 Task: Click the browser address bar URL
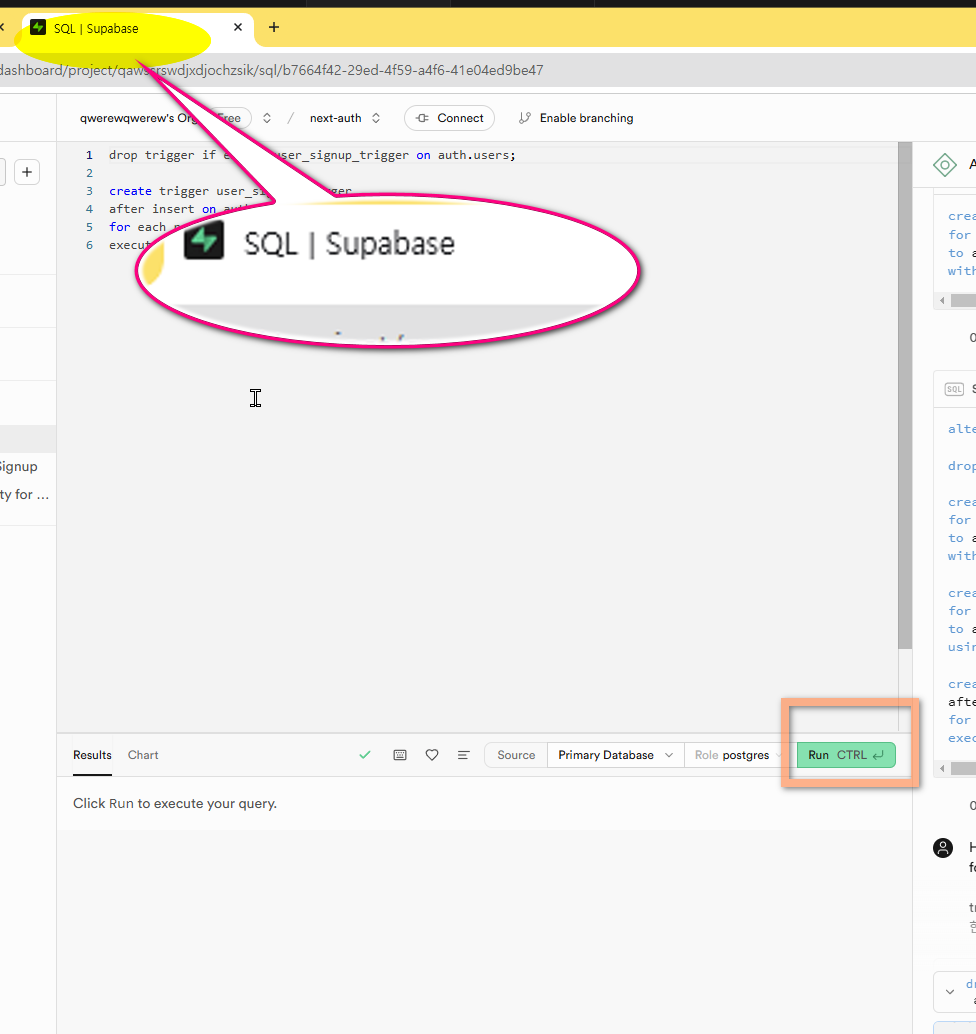click(x=272, y=71)
